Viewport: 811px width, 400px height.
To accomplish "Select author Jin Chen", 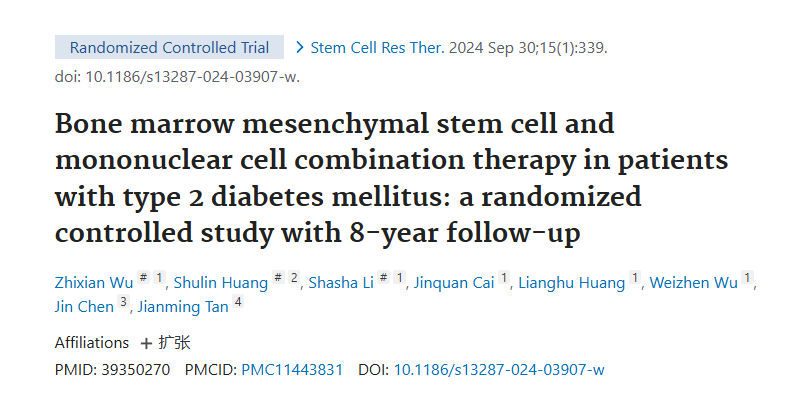I will point(84,304).
